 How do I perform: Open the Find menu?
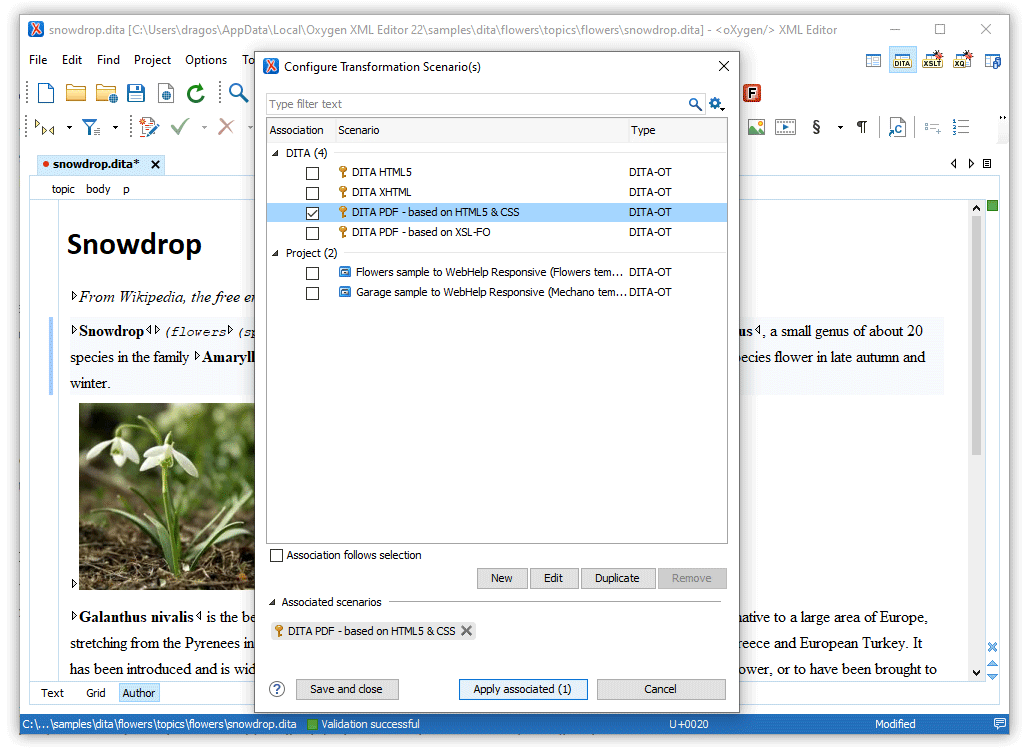click(108, 60)
